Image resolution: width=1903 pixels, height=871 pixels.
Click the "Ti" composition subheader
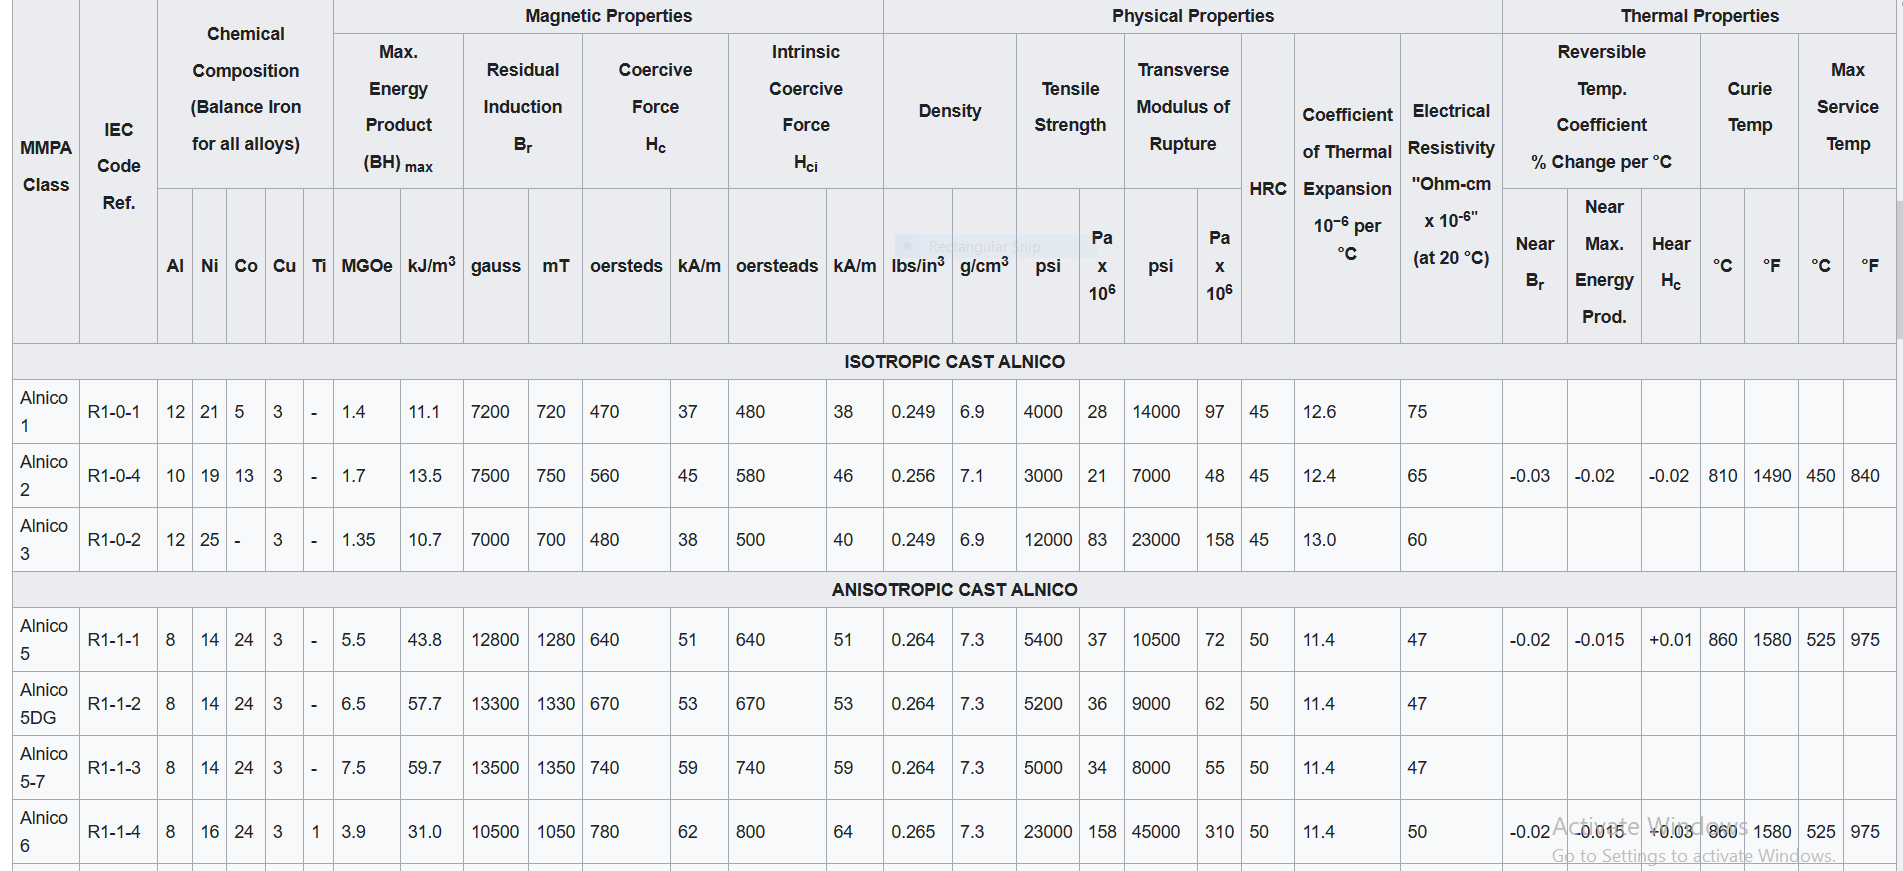[319, 266]
